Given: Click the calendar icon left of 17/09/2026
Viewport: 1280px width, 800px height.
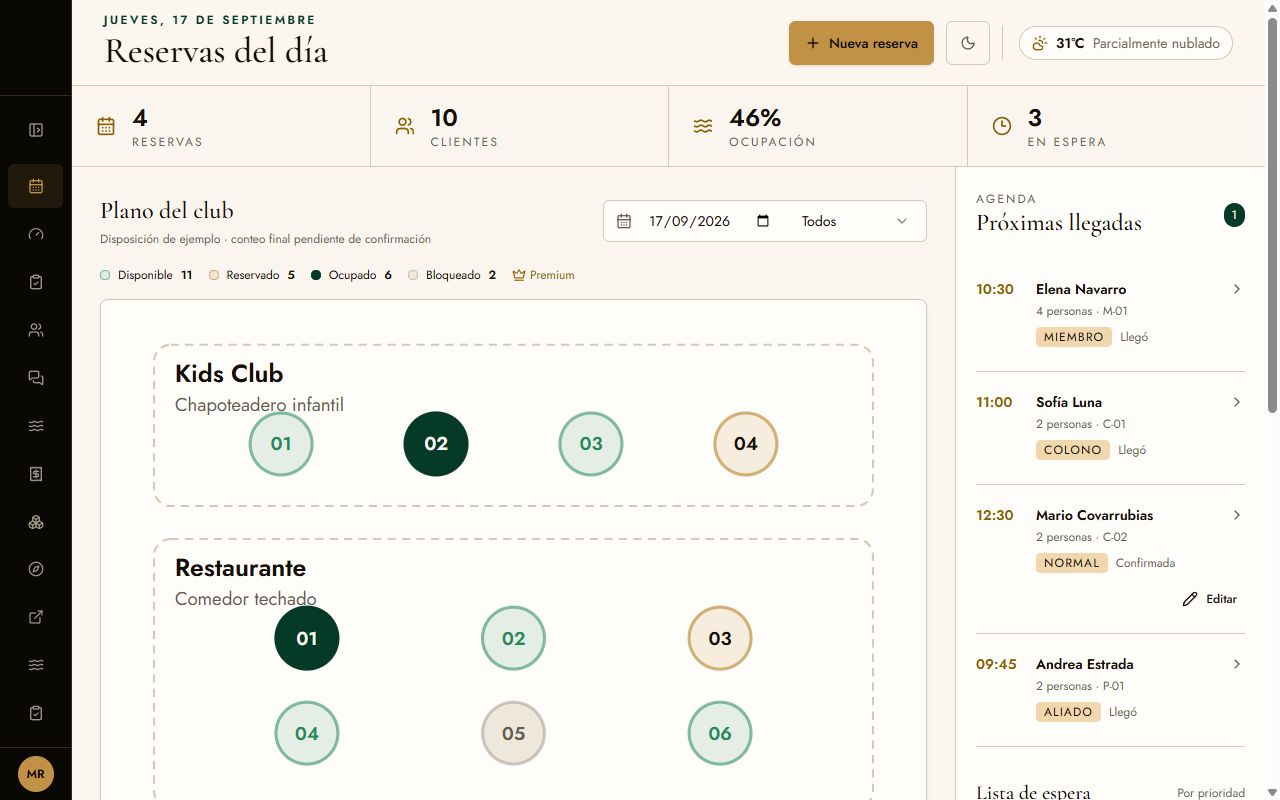Looking at the screenshot, I should coord(624,221).
